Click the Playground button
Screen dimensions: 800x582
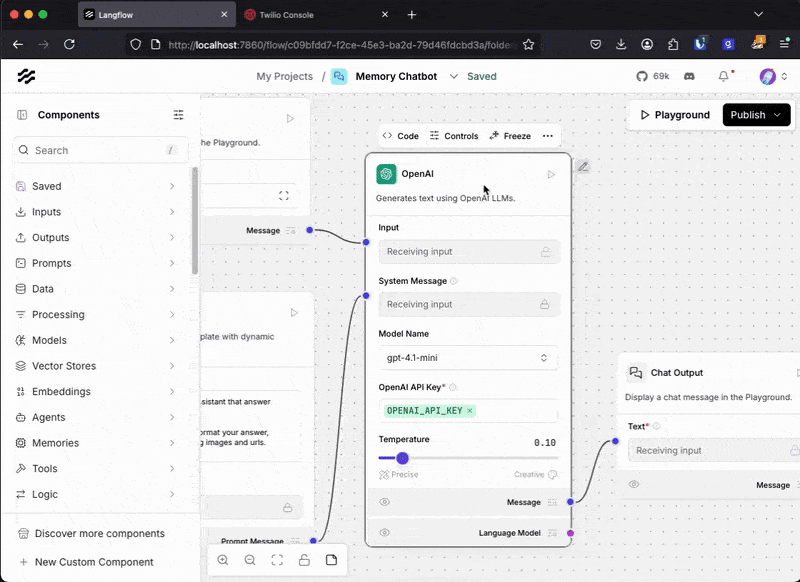[674, 114]
